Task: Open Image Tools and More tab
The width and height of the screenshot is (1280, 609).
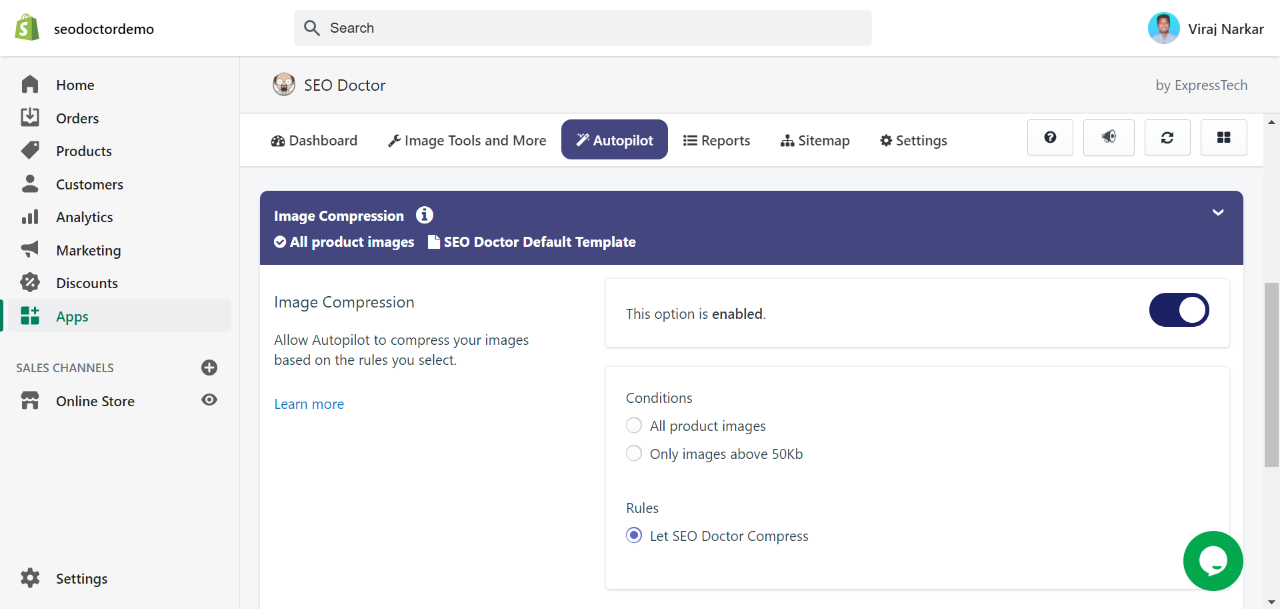Action: (467, 140)
